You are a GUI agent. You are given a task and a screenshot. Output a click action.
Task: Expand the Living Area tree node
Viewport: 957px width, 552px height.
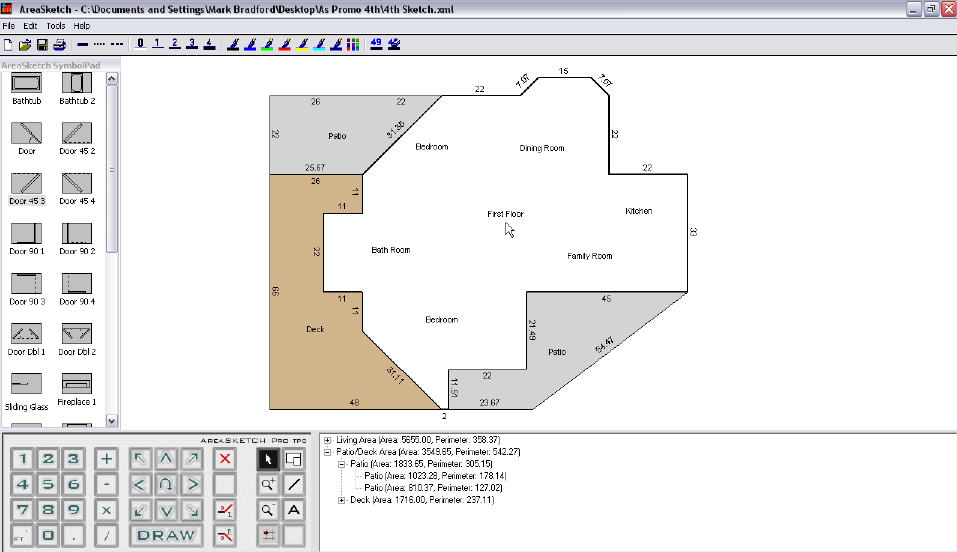point(327,440)
